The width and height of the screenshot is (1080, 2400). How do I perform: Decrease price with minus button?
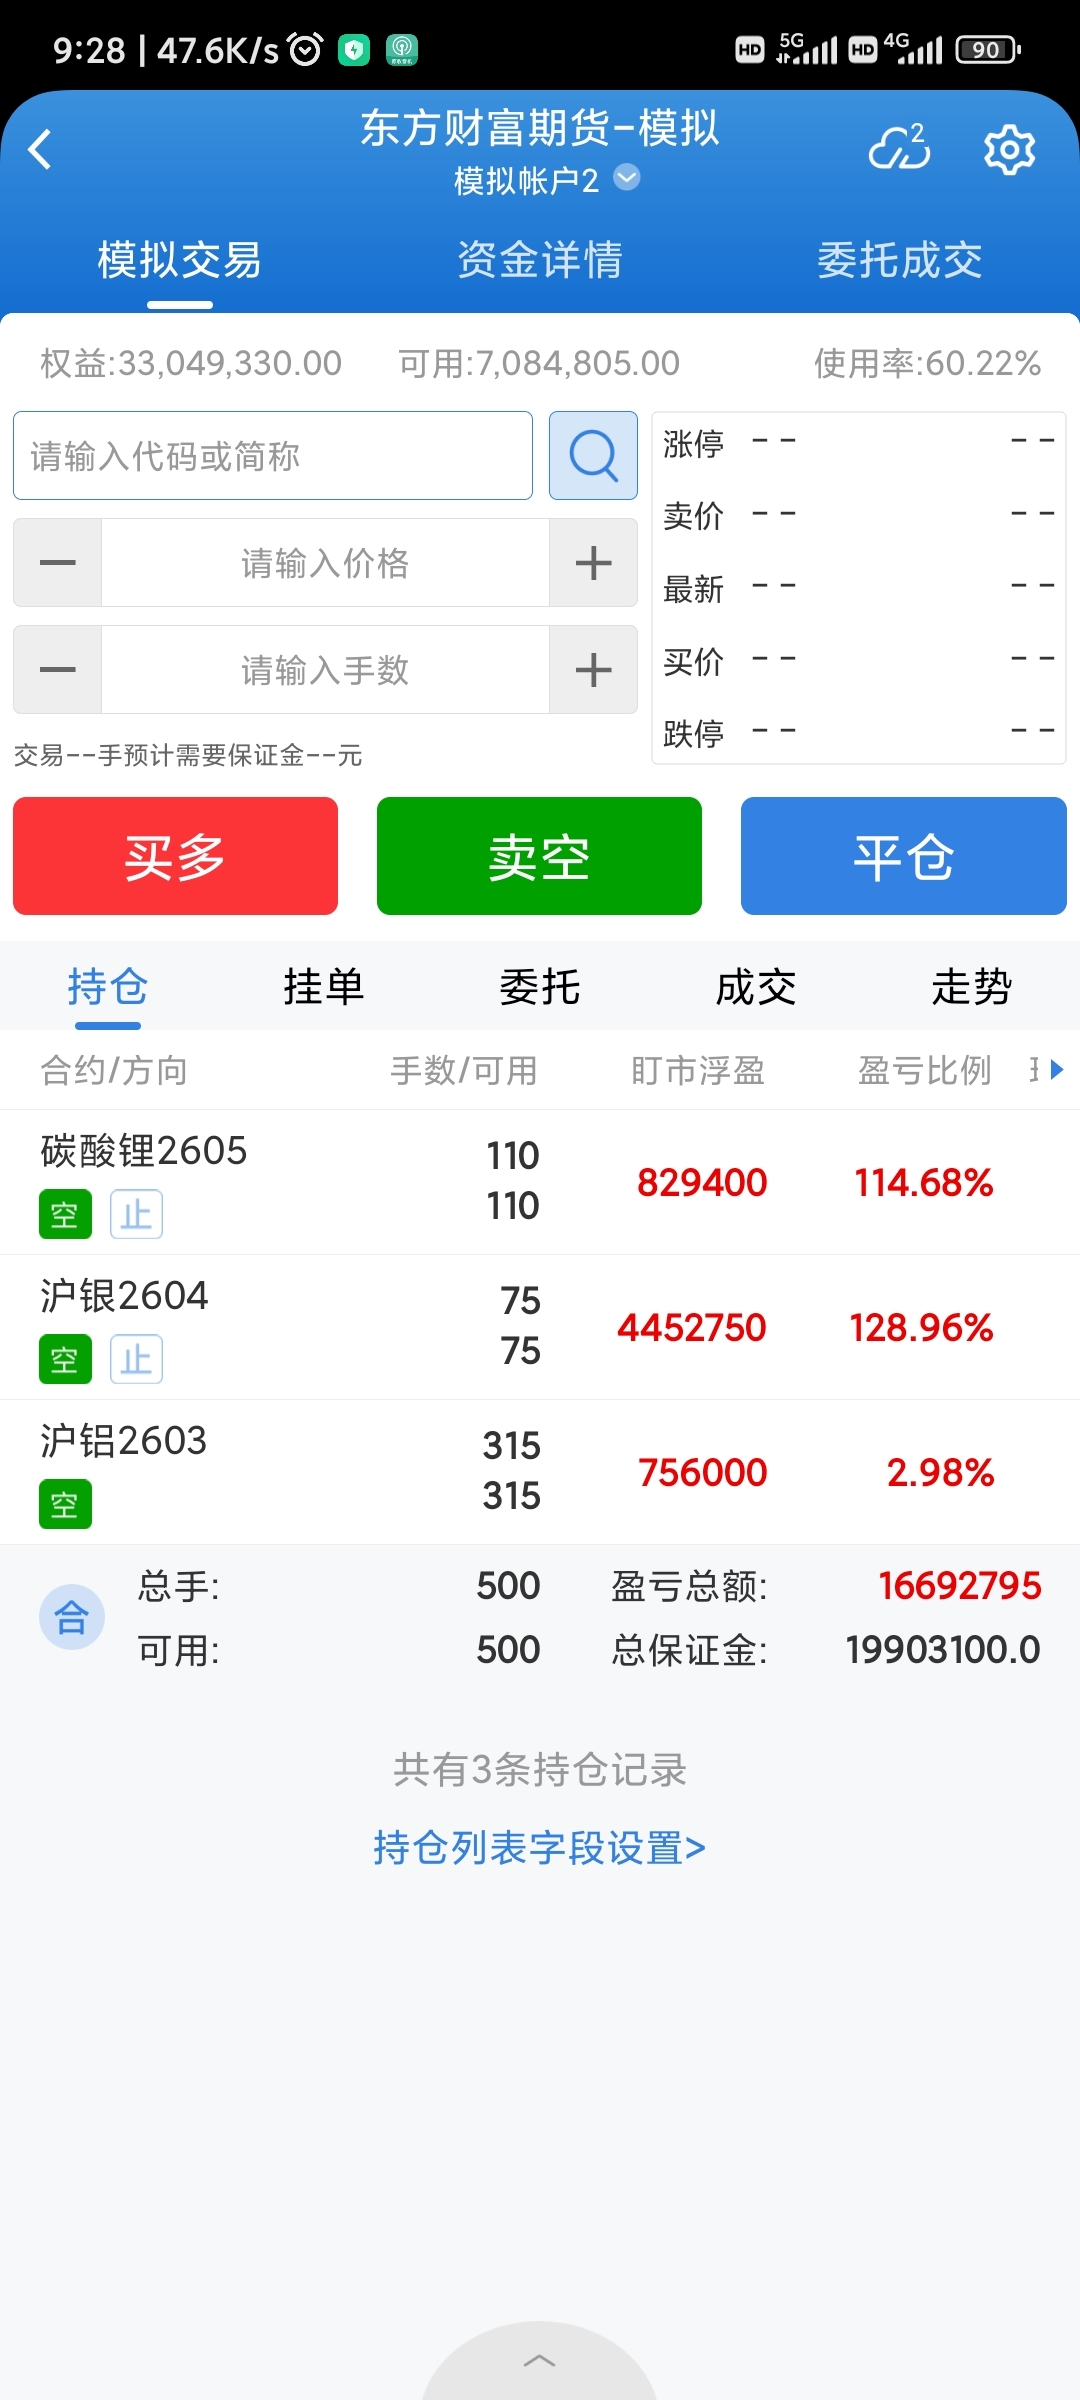(x=57, y=562)
